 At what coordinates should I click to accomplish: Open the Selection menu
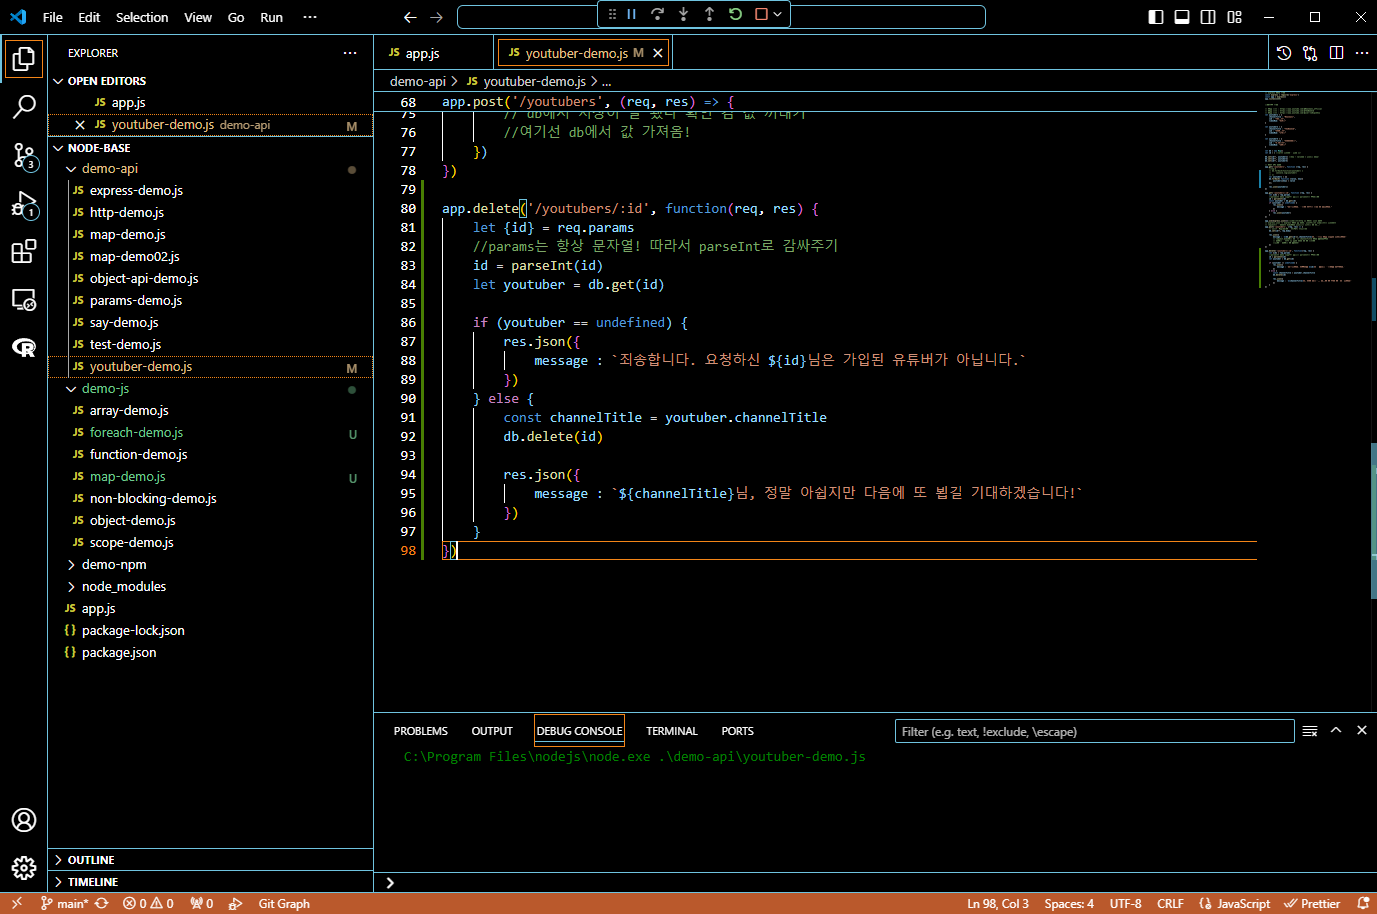(x=142, y=17)
